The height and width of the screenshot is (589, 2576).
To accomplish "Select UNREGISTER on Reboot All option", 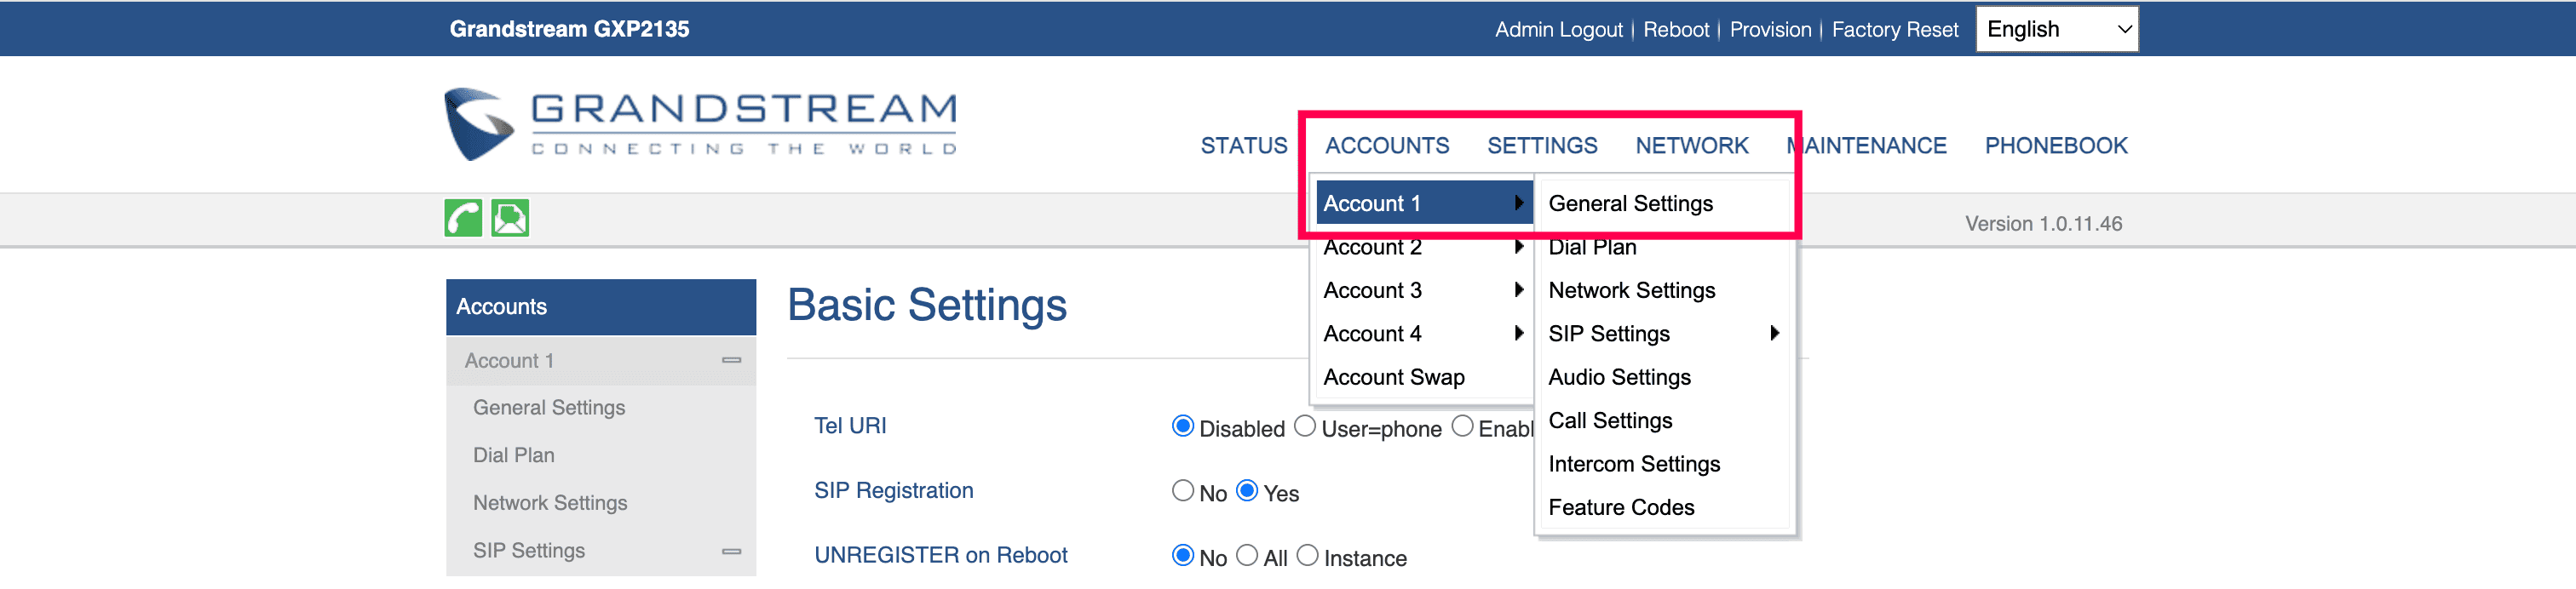I will 1246,555.
